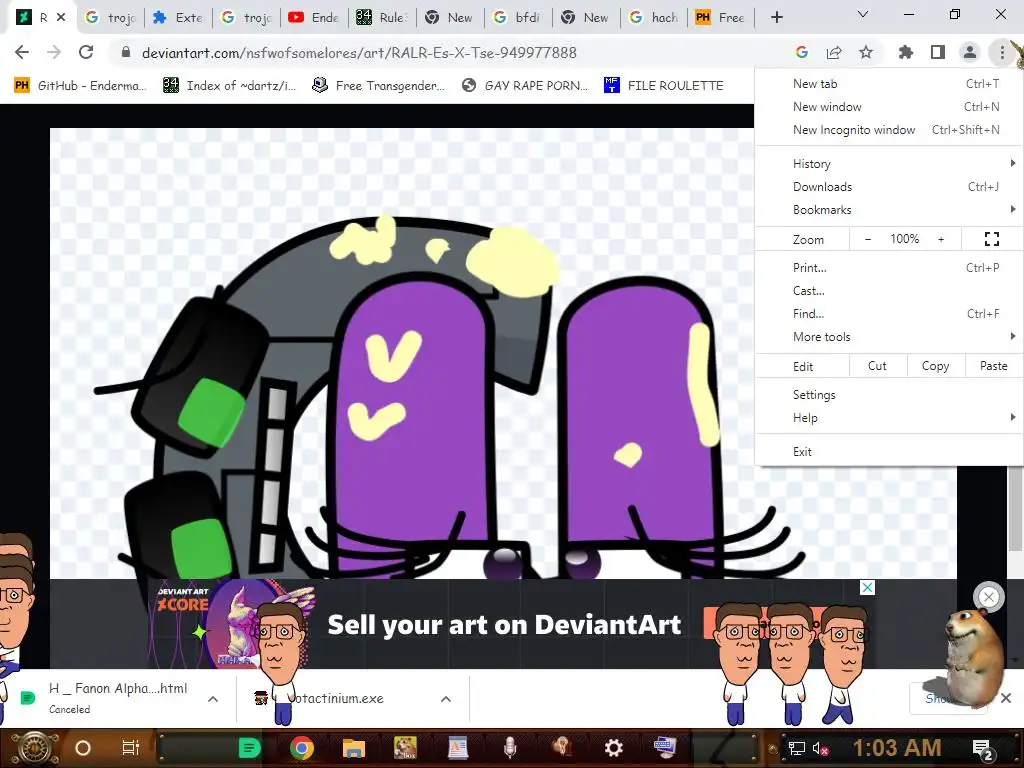Open the 'GitHub - Enderma...' bookmark
The height and width of the screenshot is (768, 1024).
coord(80,86)
